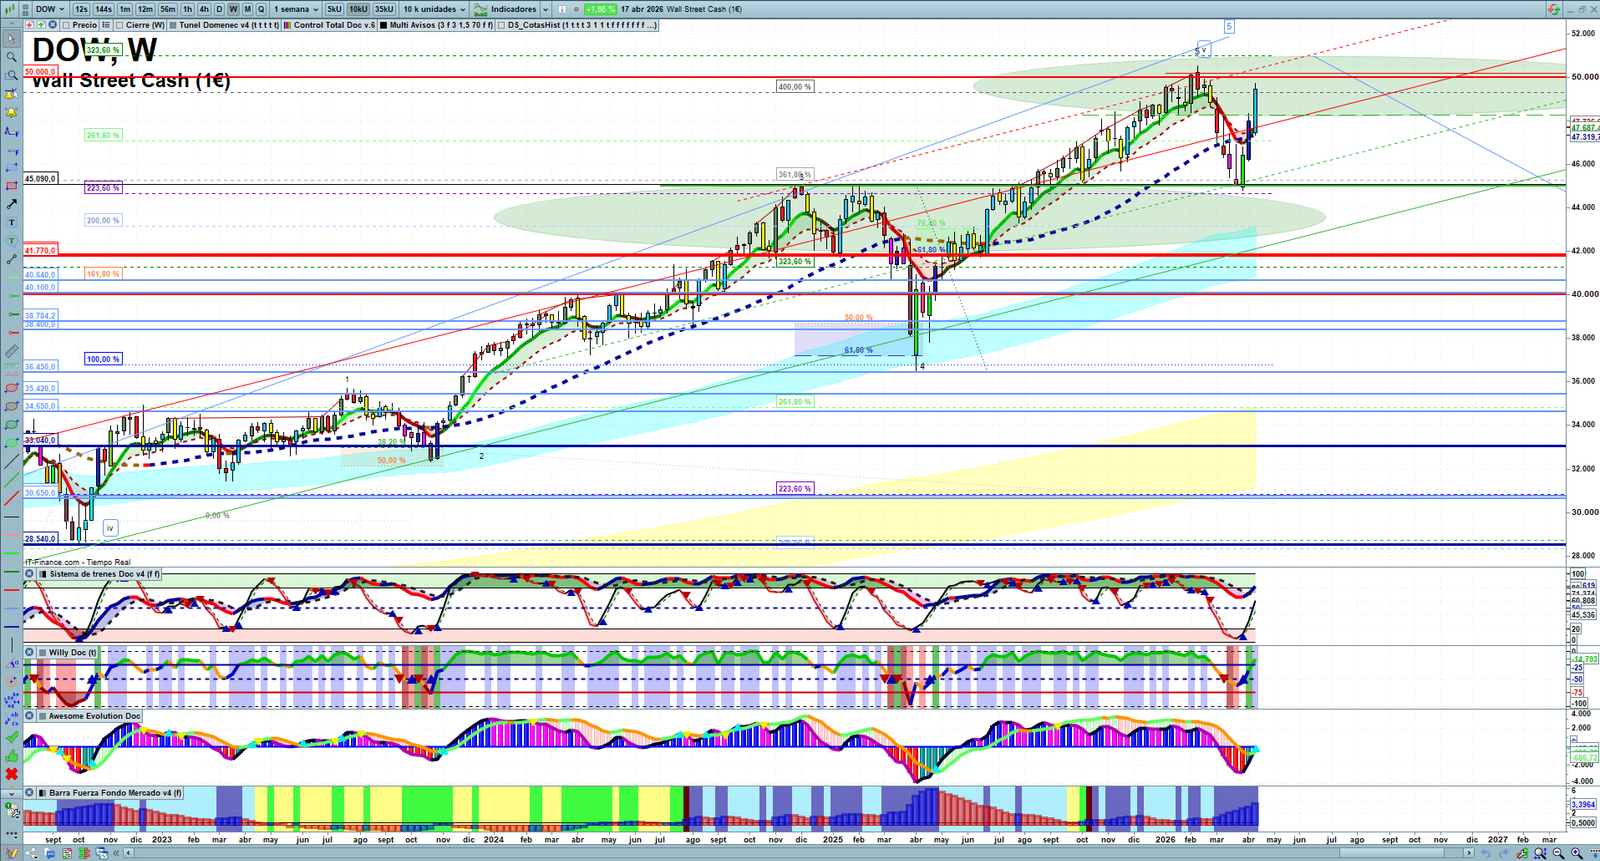Select the red ellipse drawing tool
Screen dimensions: 1600x861
[11, 388]
